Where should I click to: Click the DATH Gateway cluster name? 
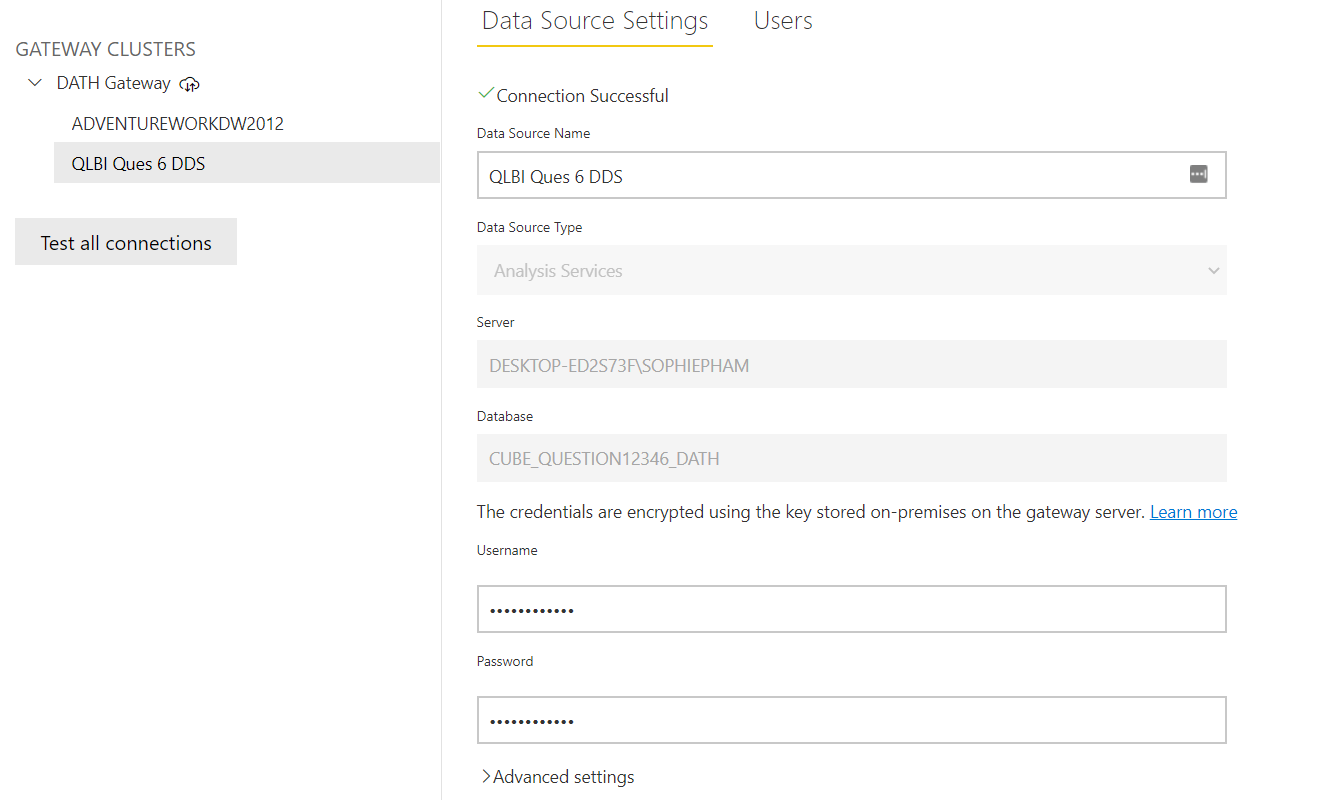click(x=113, y=83)
